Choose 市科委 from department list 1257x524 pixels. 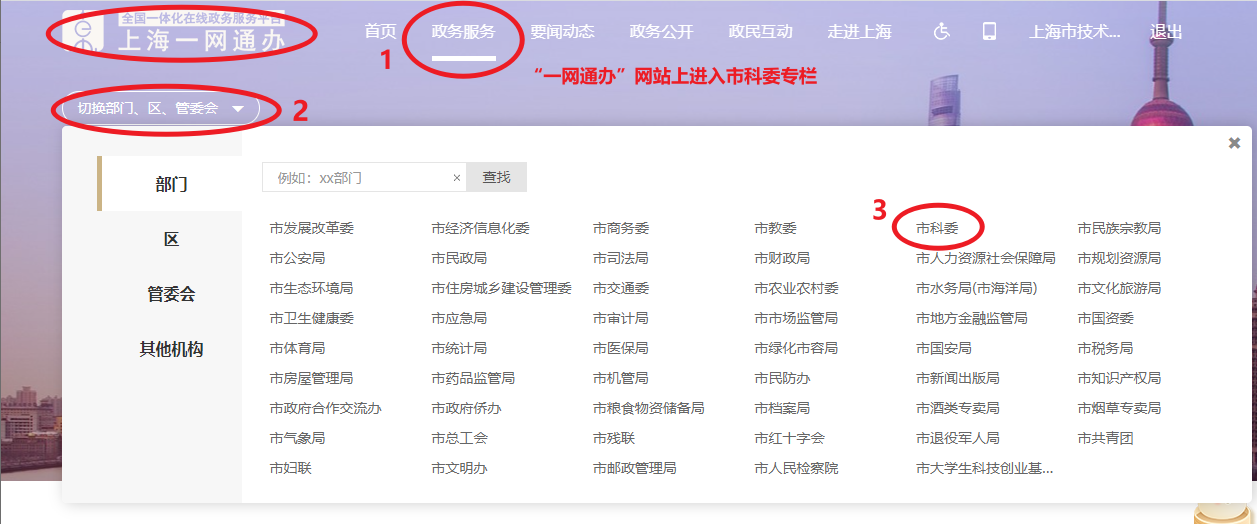[937, 228]
